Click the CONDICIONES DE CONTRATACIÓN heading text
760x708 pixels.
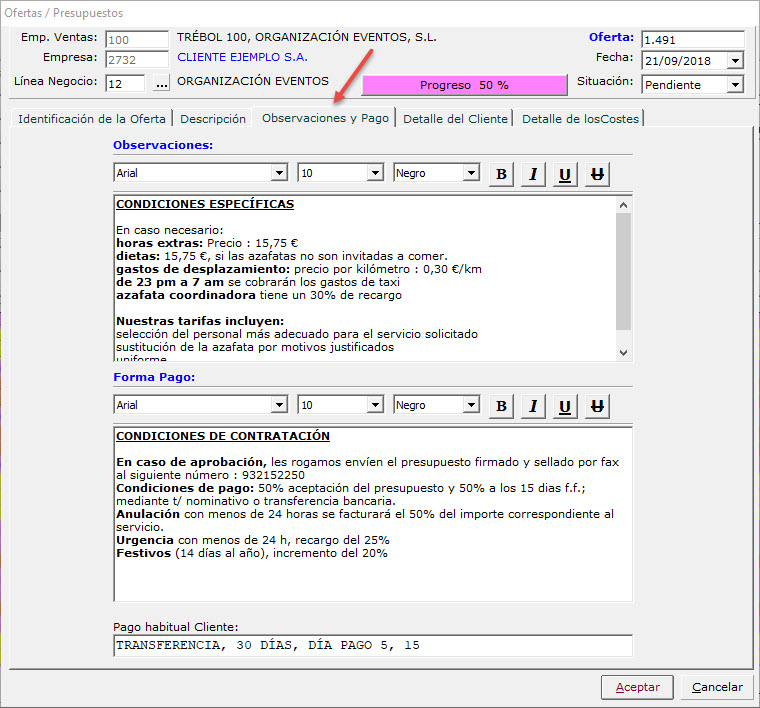tap(223, 436)
